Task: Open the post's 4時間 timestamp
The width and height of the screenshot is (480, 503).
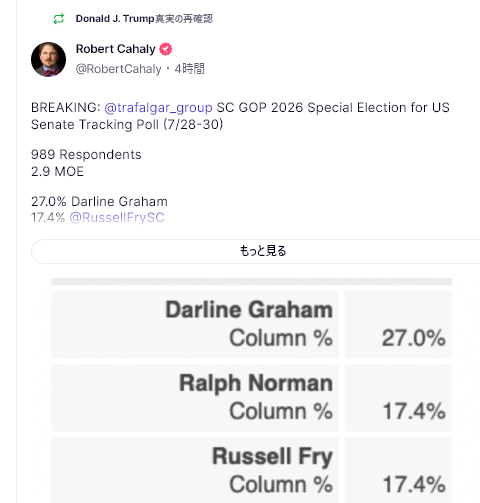Action: tap(189, 69)
